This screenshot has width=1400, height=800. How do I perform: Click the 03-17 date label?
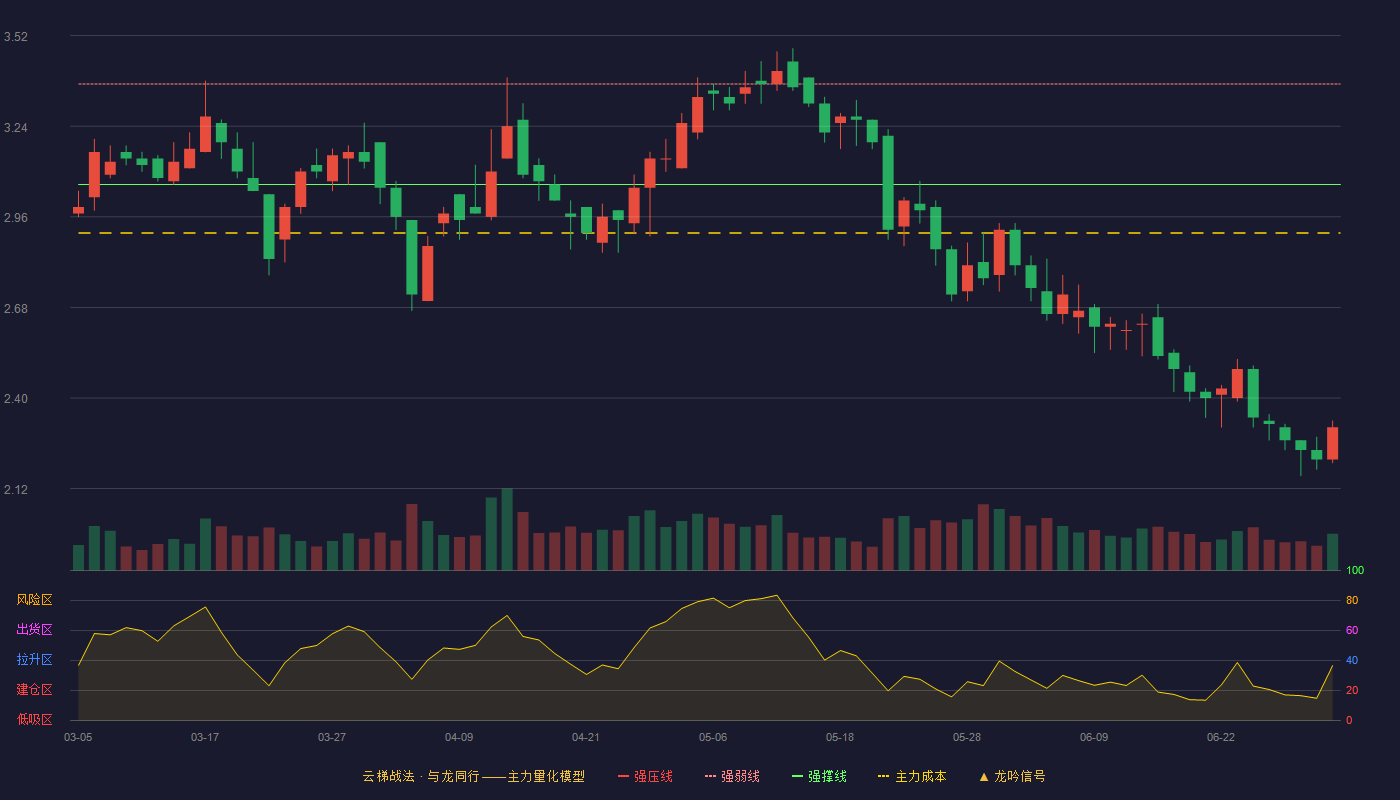[205, 737]
